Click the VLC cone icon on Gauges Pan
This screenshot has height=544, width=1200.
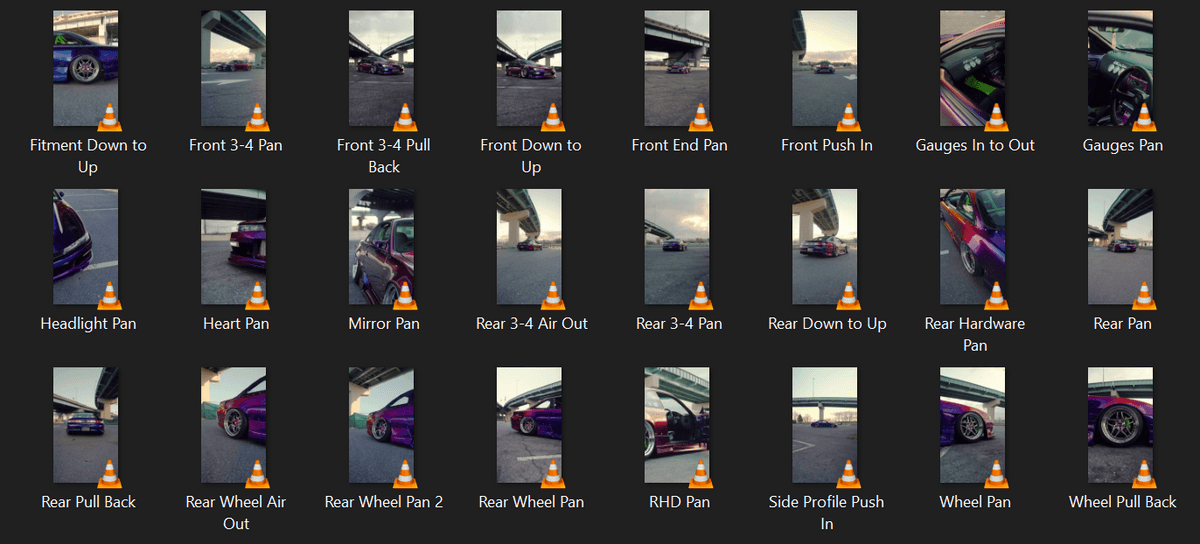click(x=1145, y=116)
